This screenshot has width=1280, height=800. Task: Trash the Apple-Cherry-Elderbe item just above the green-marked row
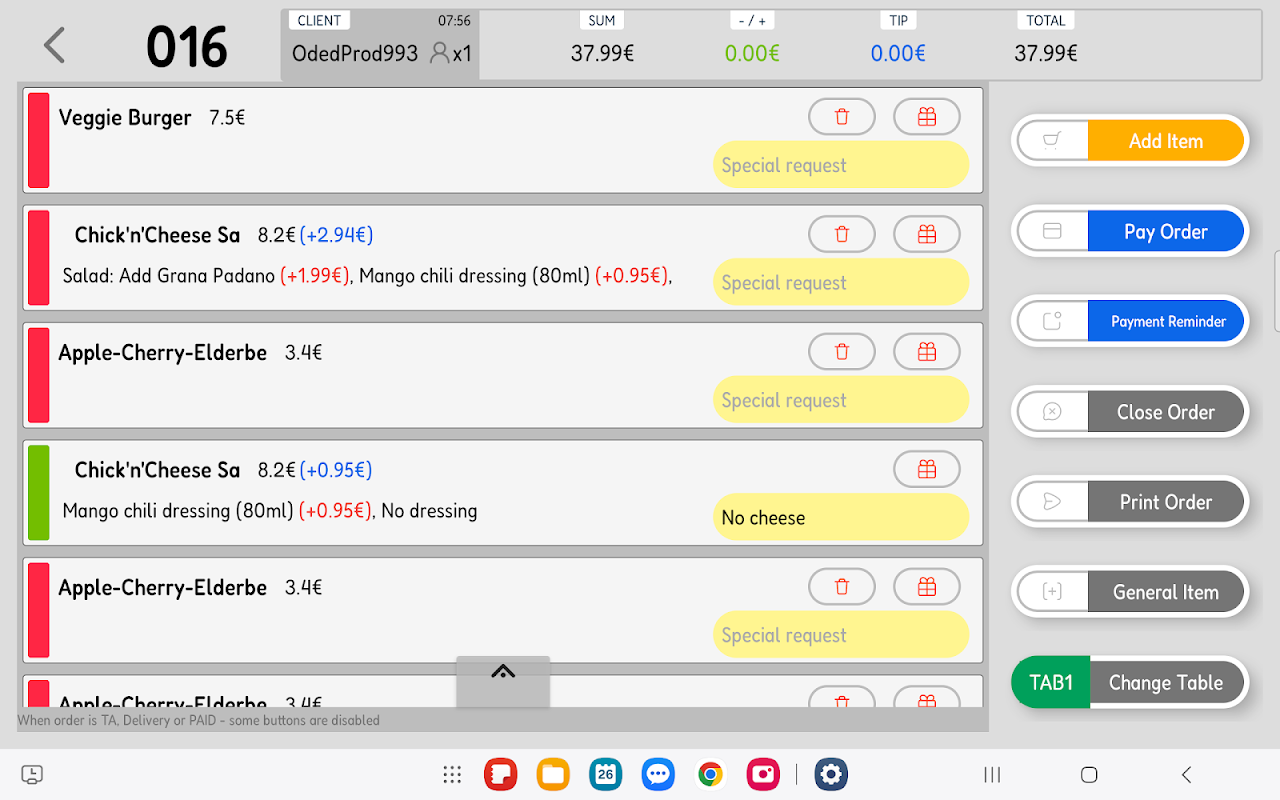(842, 352)
